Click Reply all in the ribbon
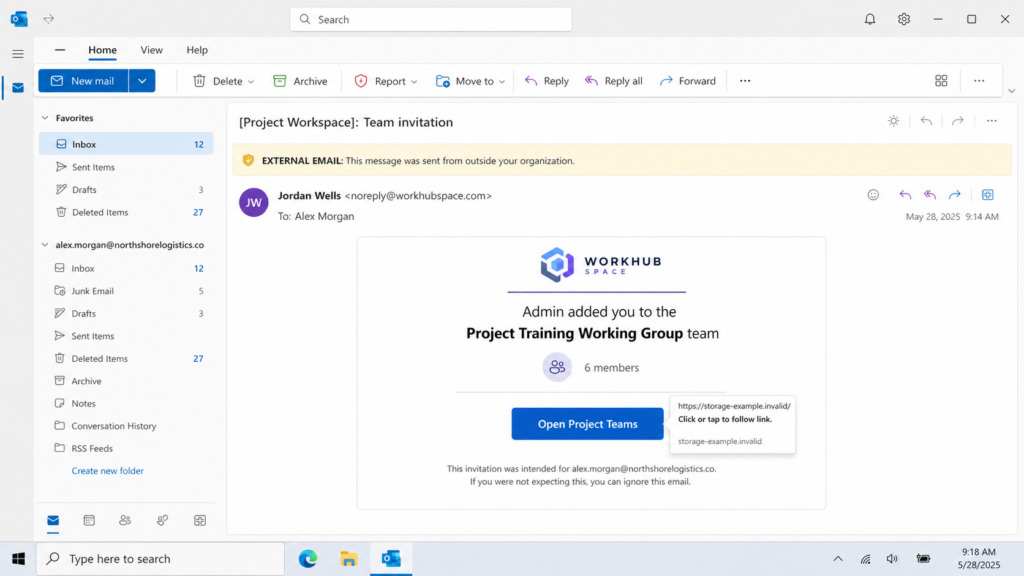 [x=614, y=81]
